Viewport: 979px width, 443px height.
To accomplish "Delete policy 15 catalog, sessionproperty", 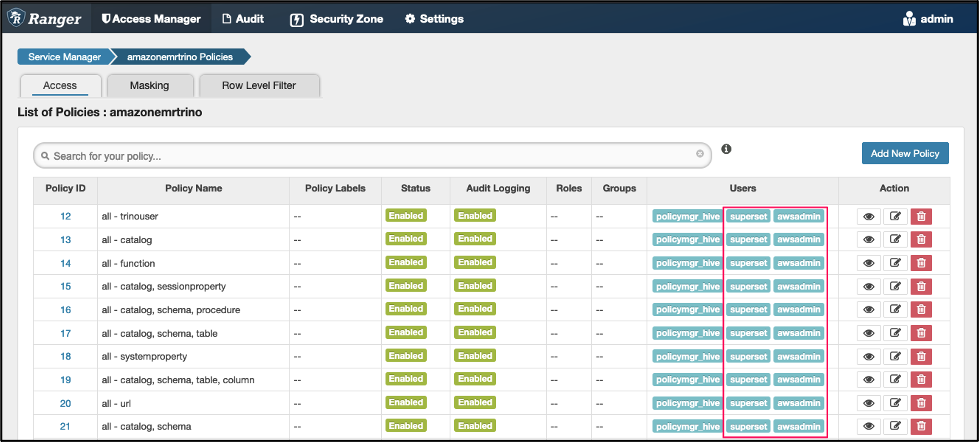I will click(921, 286).
